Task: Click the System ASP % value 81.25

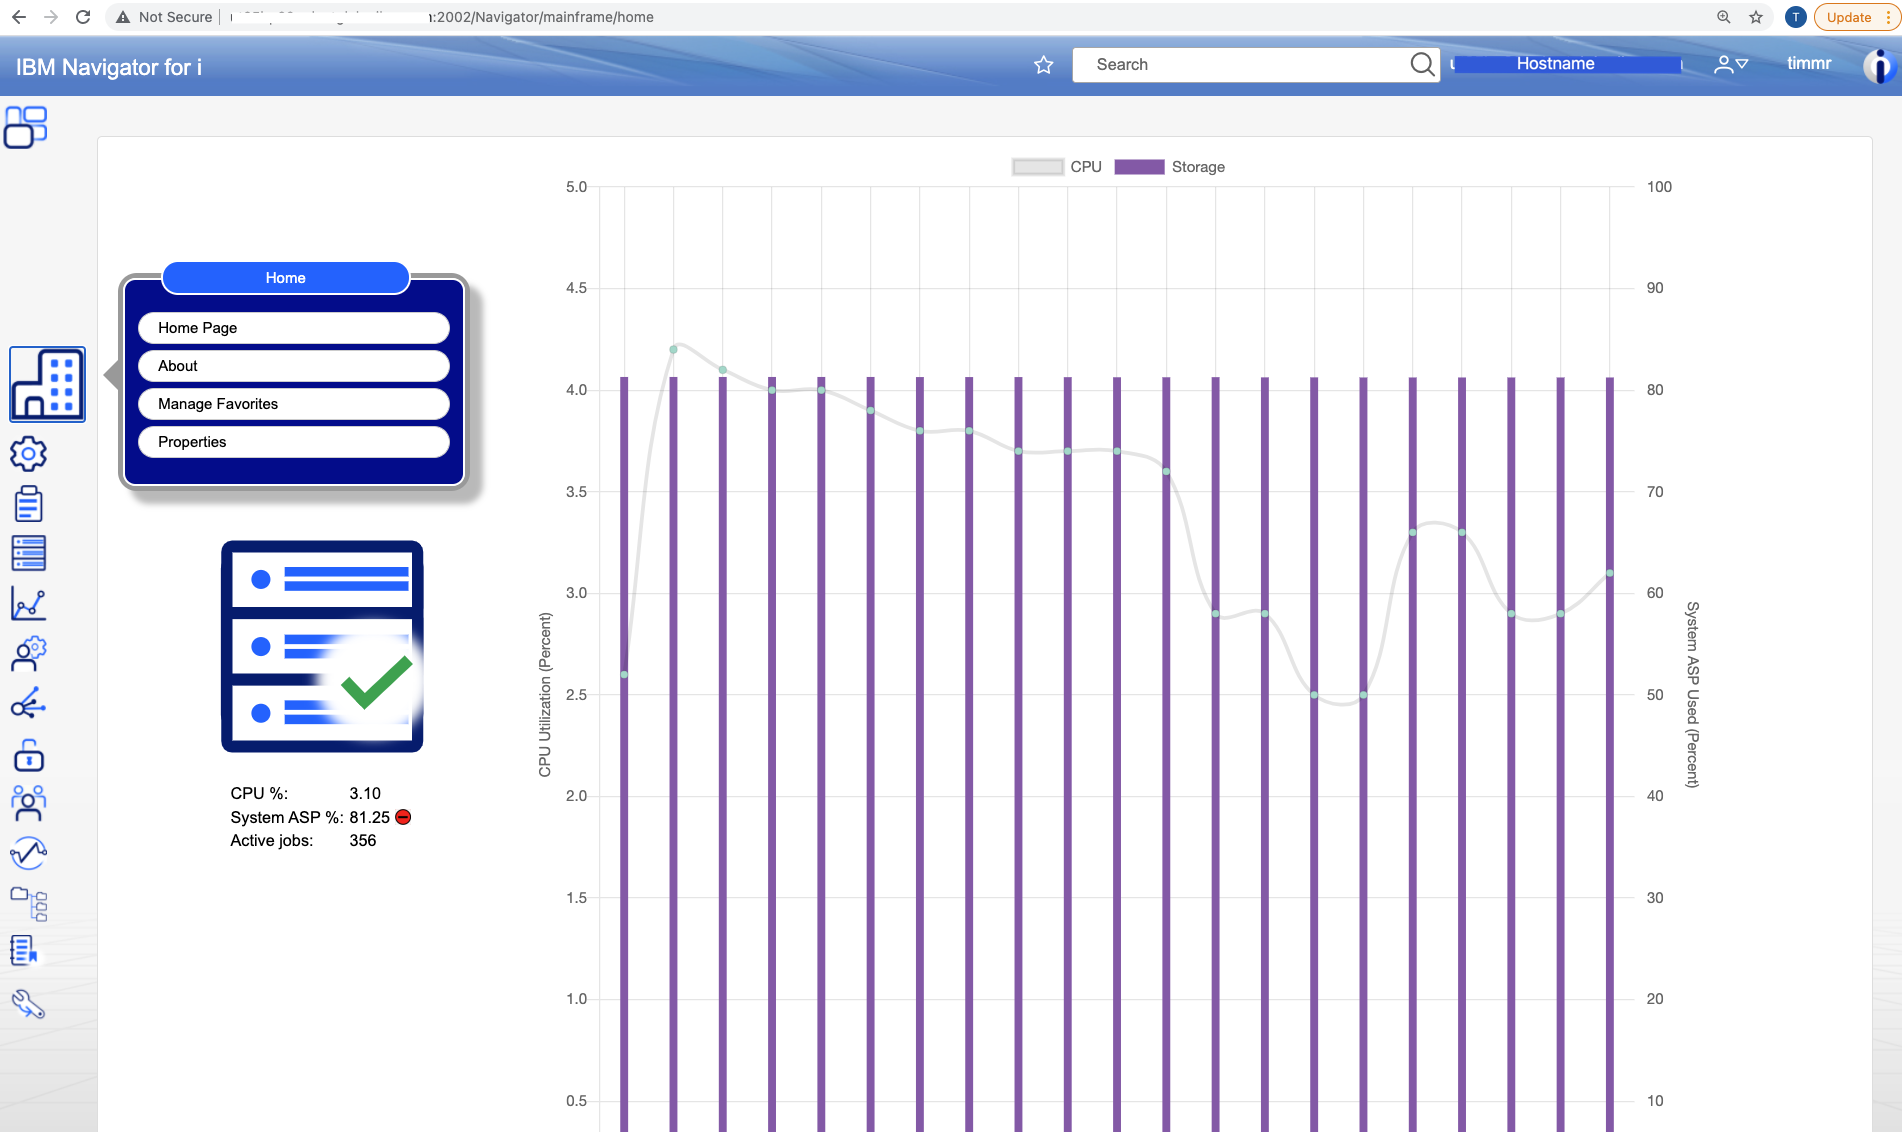Action: (x=369, y=817)
